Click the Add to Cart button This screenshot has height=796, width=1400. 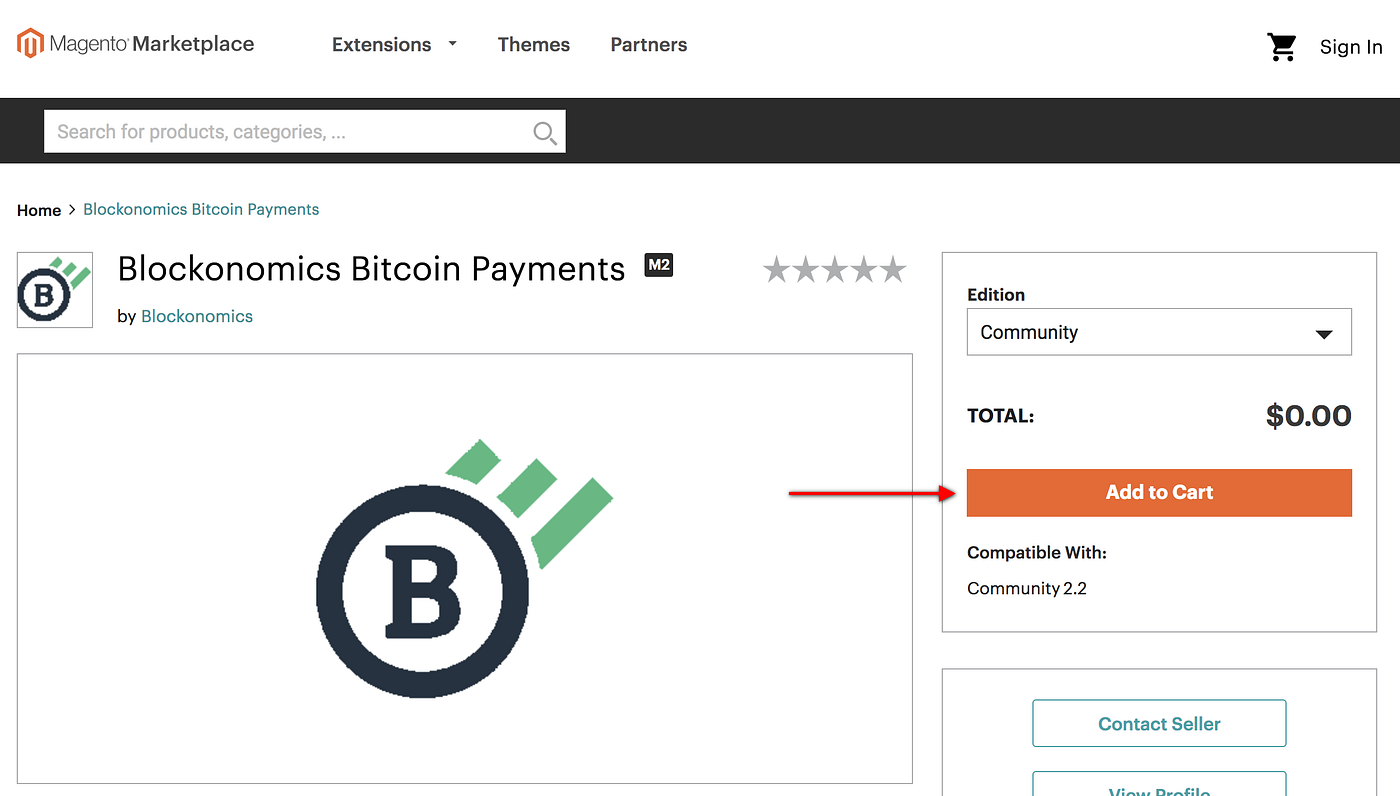pyautogui.click(x=1159, y=493)
